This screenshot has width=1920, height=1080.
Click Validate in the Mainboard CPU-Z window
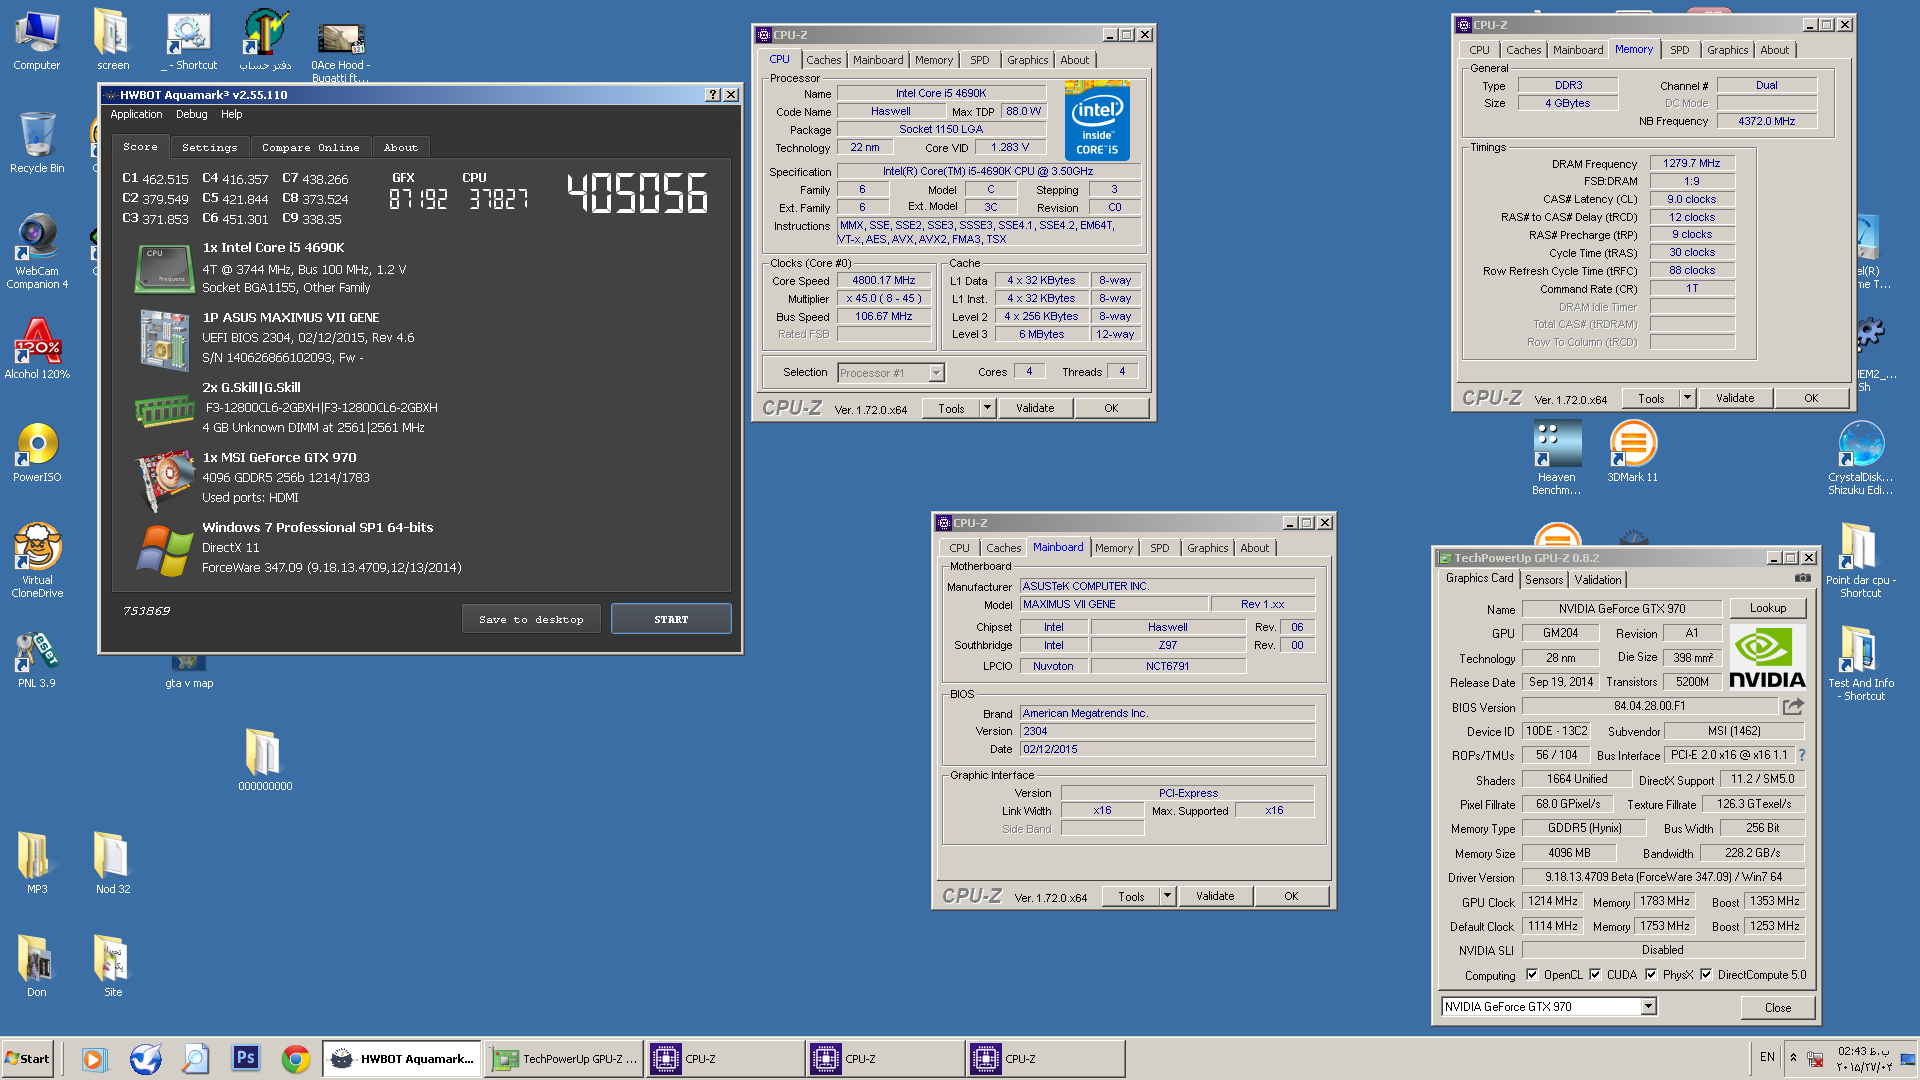(x=1215, y=896)
